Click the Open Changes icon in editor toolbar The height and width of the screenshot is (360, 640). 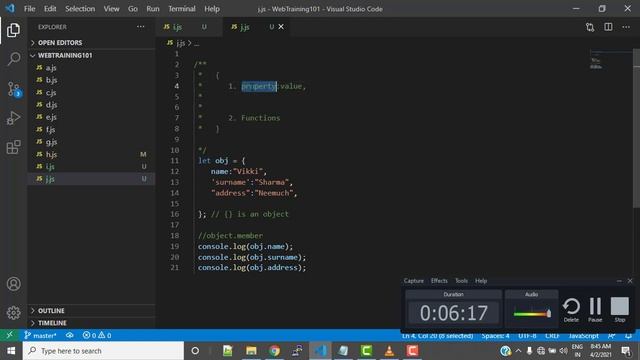tap(590, 27)
